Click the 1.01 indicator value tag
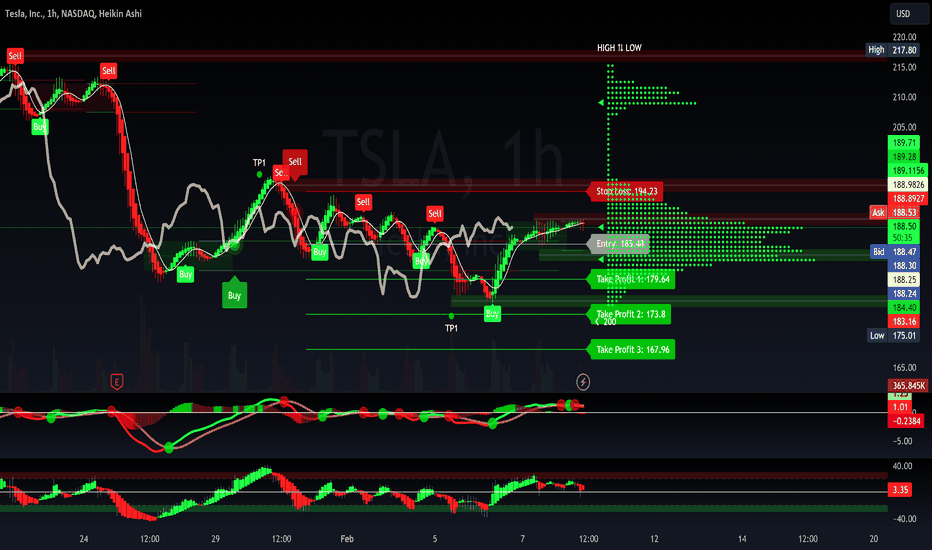Image resolution: width=932 pixels, height=550 pixels. (x=900, y=407)
